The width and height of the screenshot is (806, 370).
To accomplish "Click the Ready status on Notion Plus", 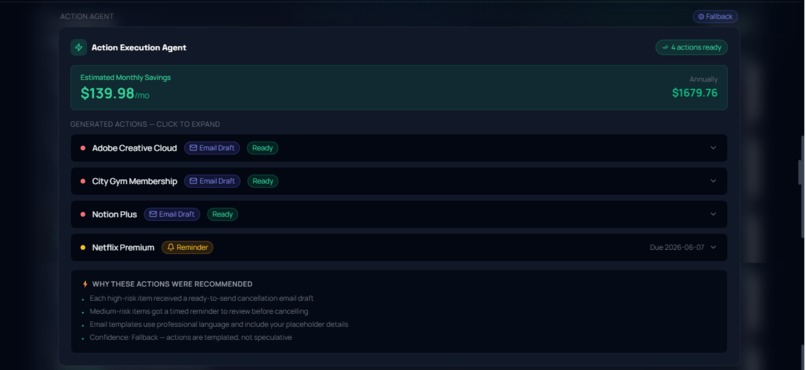I will (x=223, y=214).
